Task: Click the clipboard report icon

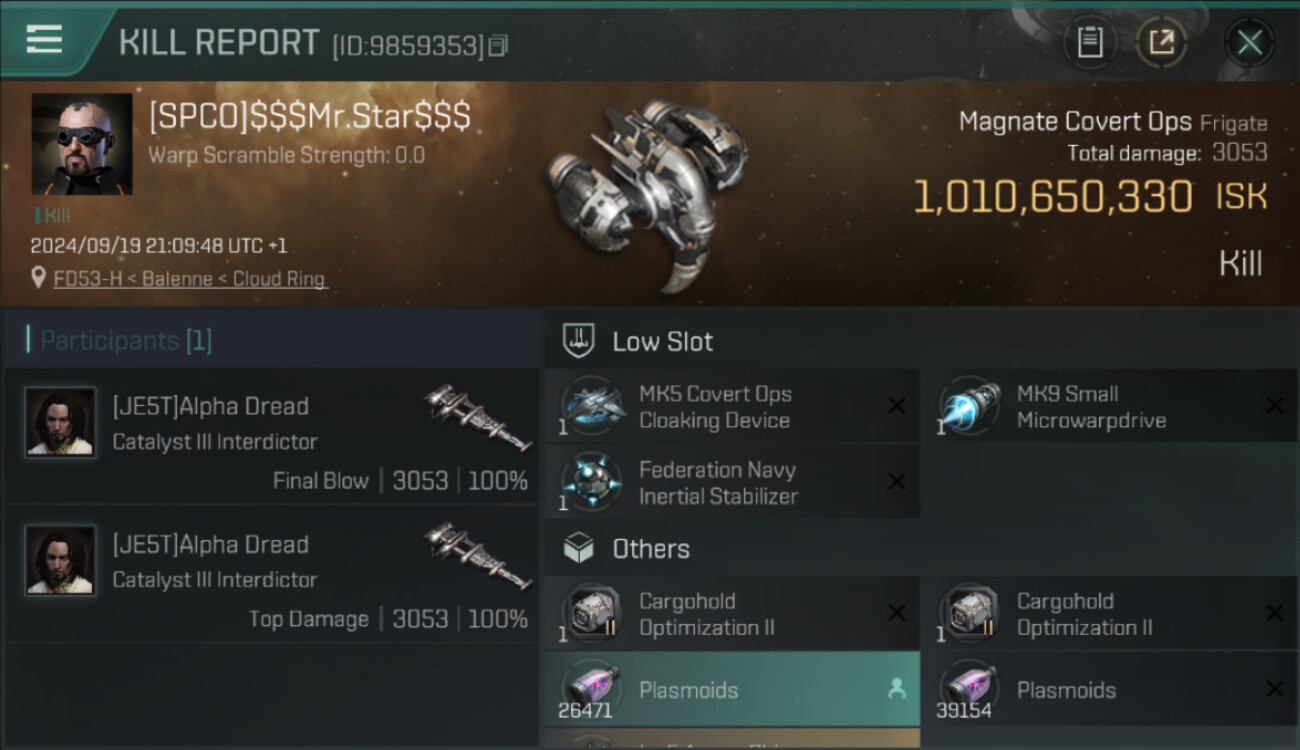Action: (x=1089, y=42)
